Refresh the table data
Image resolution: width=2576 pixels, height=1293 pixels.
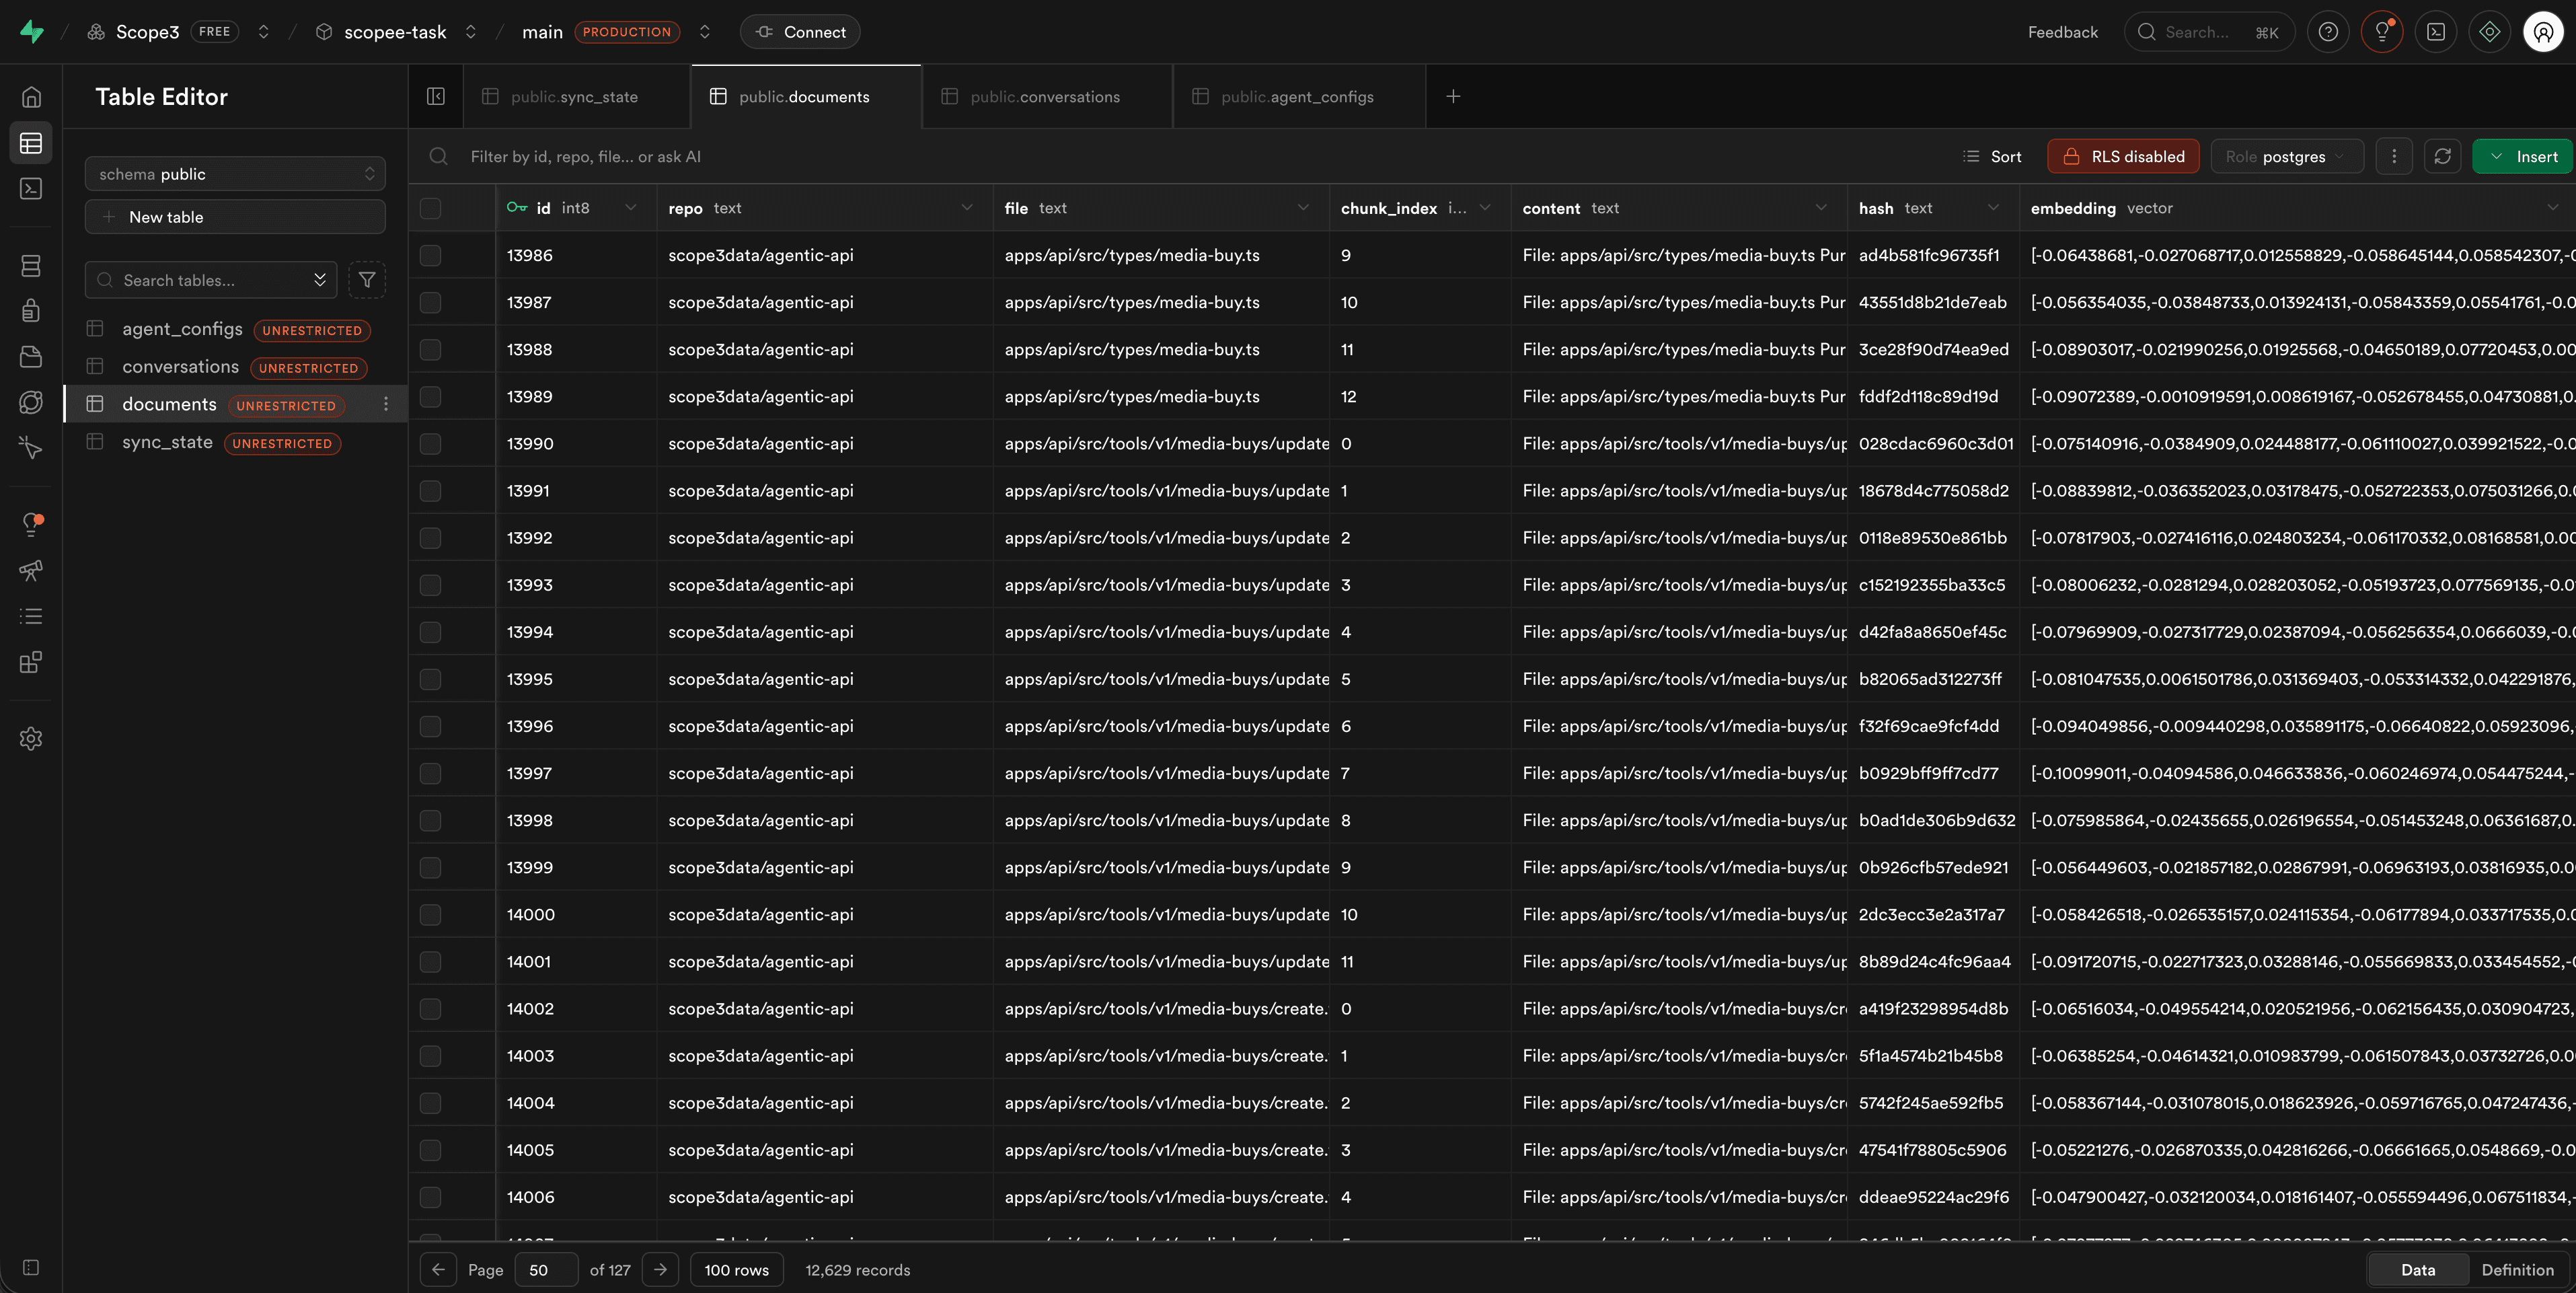point(2442,156)
